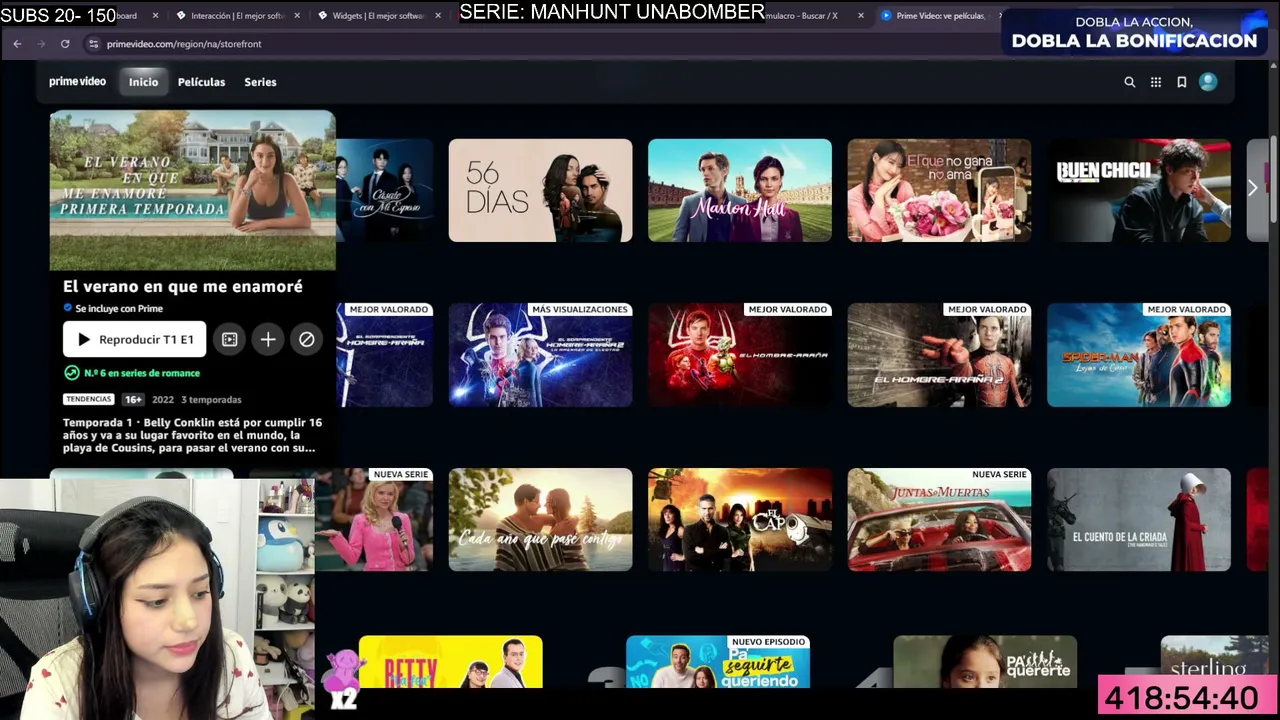Open the El verano en que me enamoré poster
Screen dimensions: 1280x720
coord(193,190)
